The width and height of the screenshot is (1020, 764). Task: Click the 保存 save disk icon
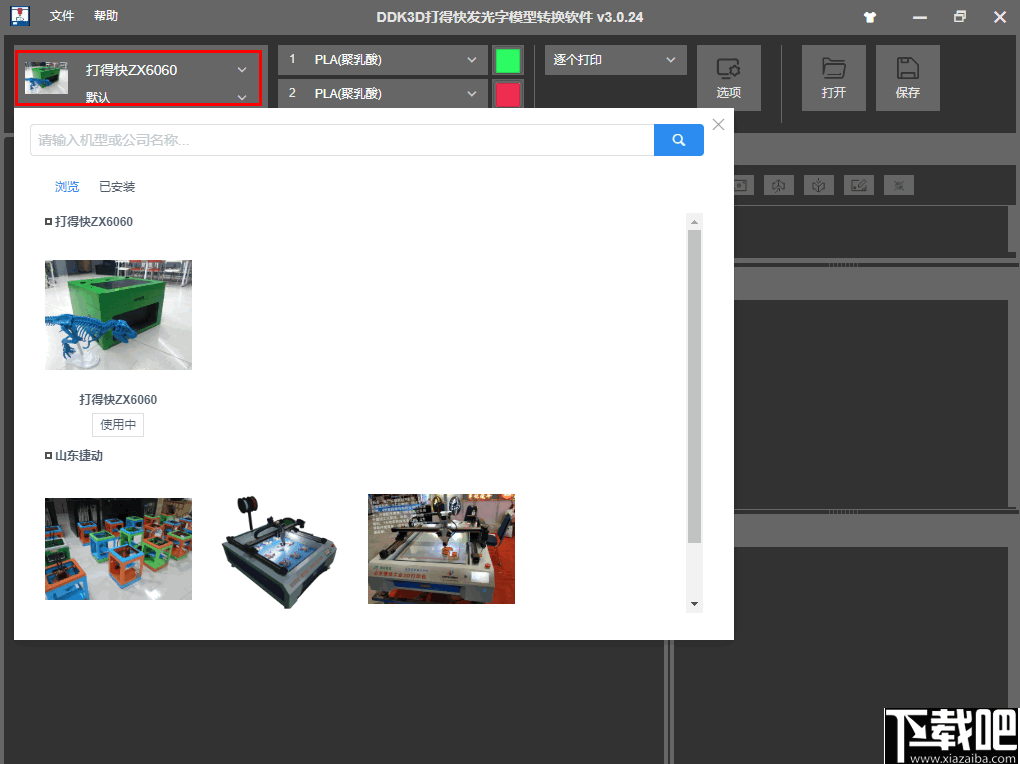click(x=907, y=78)
